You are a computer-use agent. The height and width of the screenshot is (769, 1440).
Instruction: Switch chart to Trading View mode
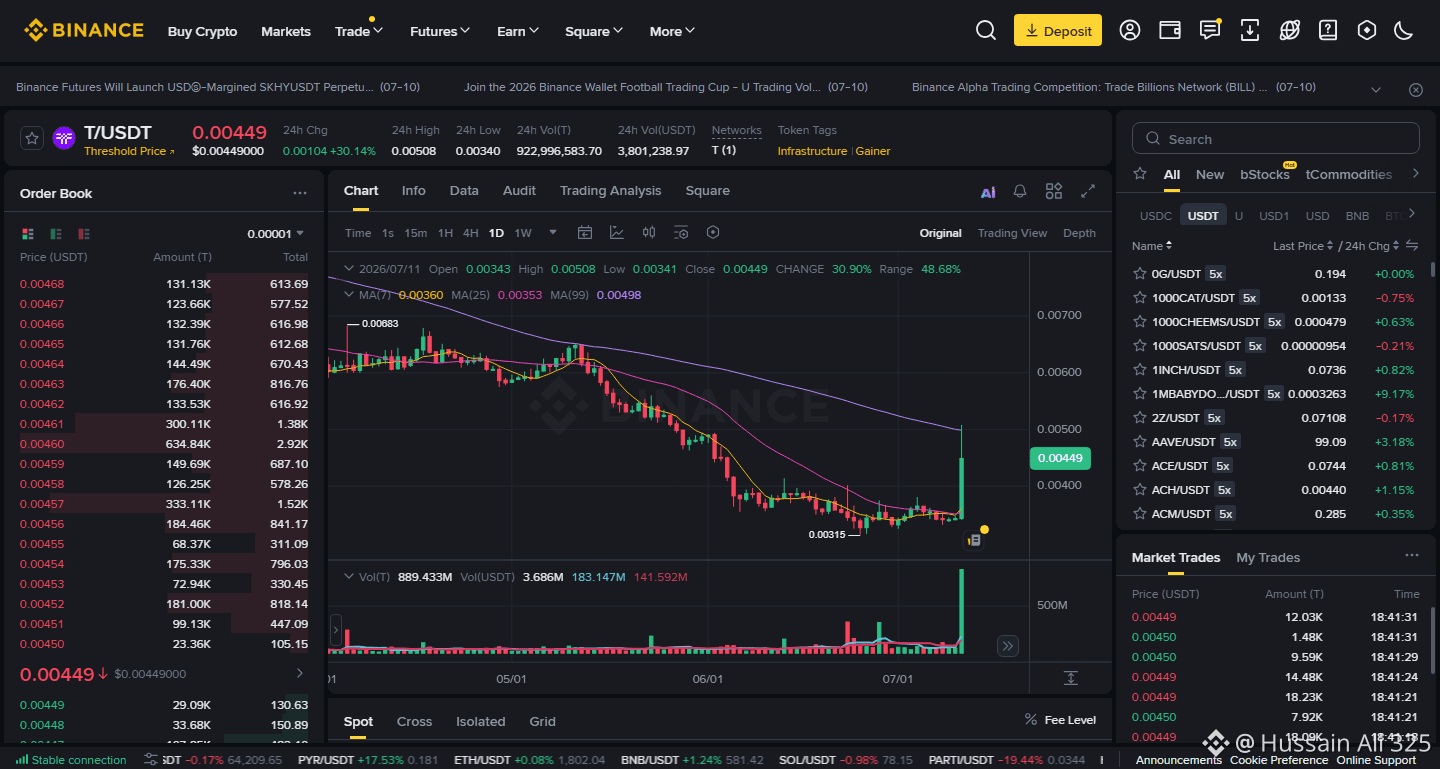tap(1013, 233)
